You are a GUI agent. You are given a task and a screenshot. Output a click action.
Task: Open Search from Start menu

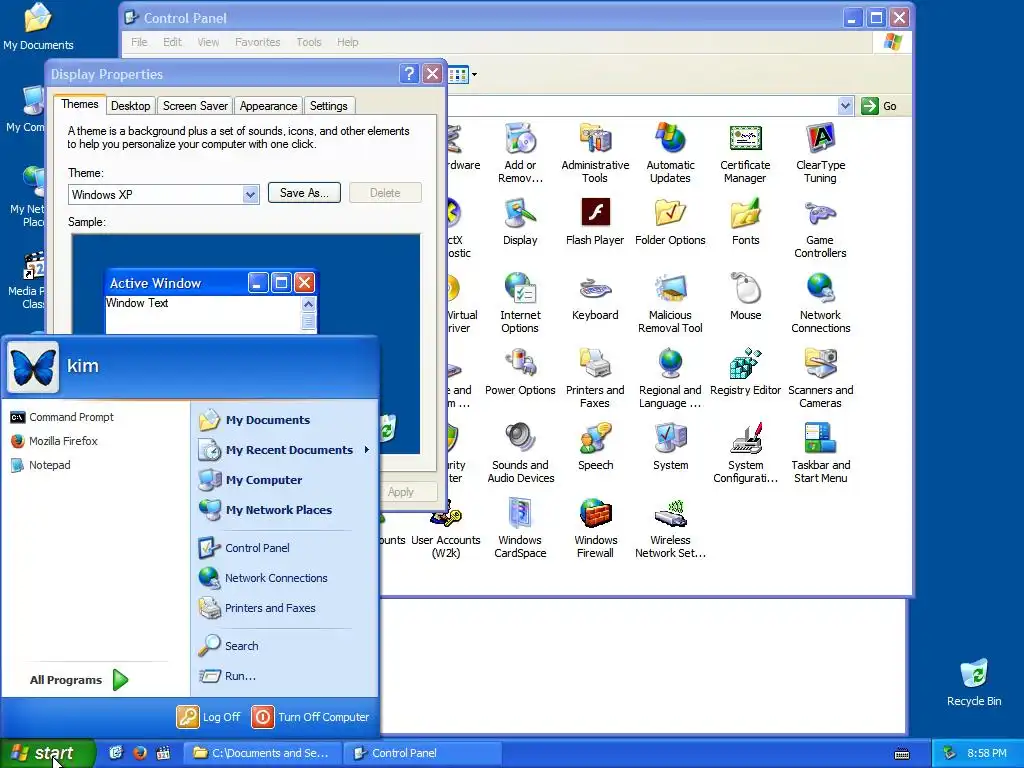coord(229,646)
